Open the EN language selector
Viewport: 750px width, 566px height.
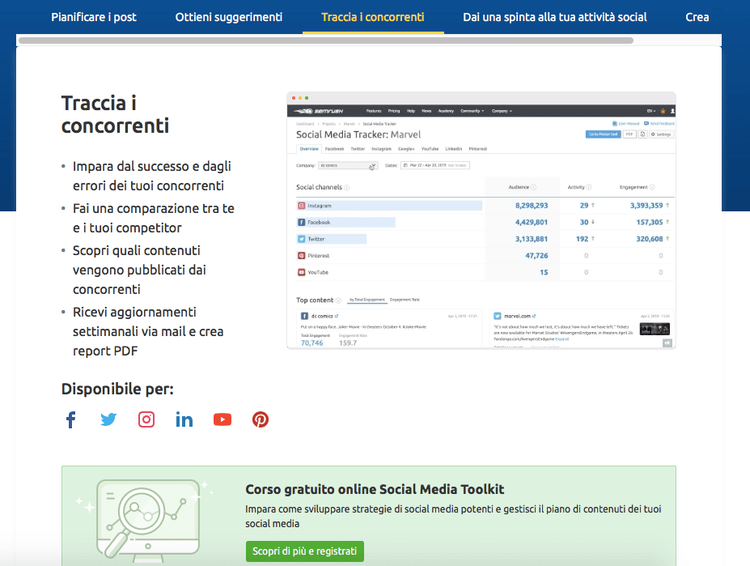point(651,111)
